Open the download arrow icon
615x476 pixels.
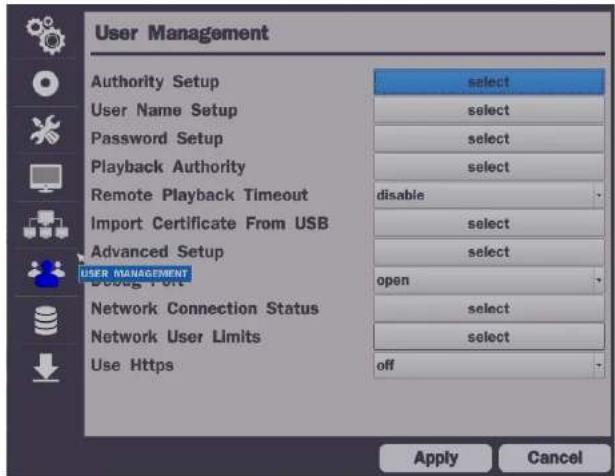click(x=46, y=367)
